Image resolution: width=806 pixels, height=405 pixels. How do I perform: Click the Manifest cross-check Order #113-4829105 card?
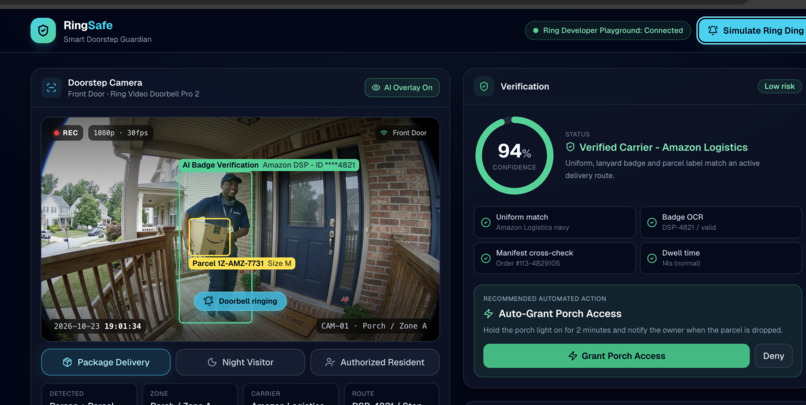pyautogui.click(x=555, y=258)
